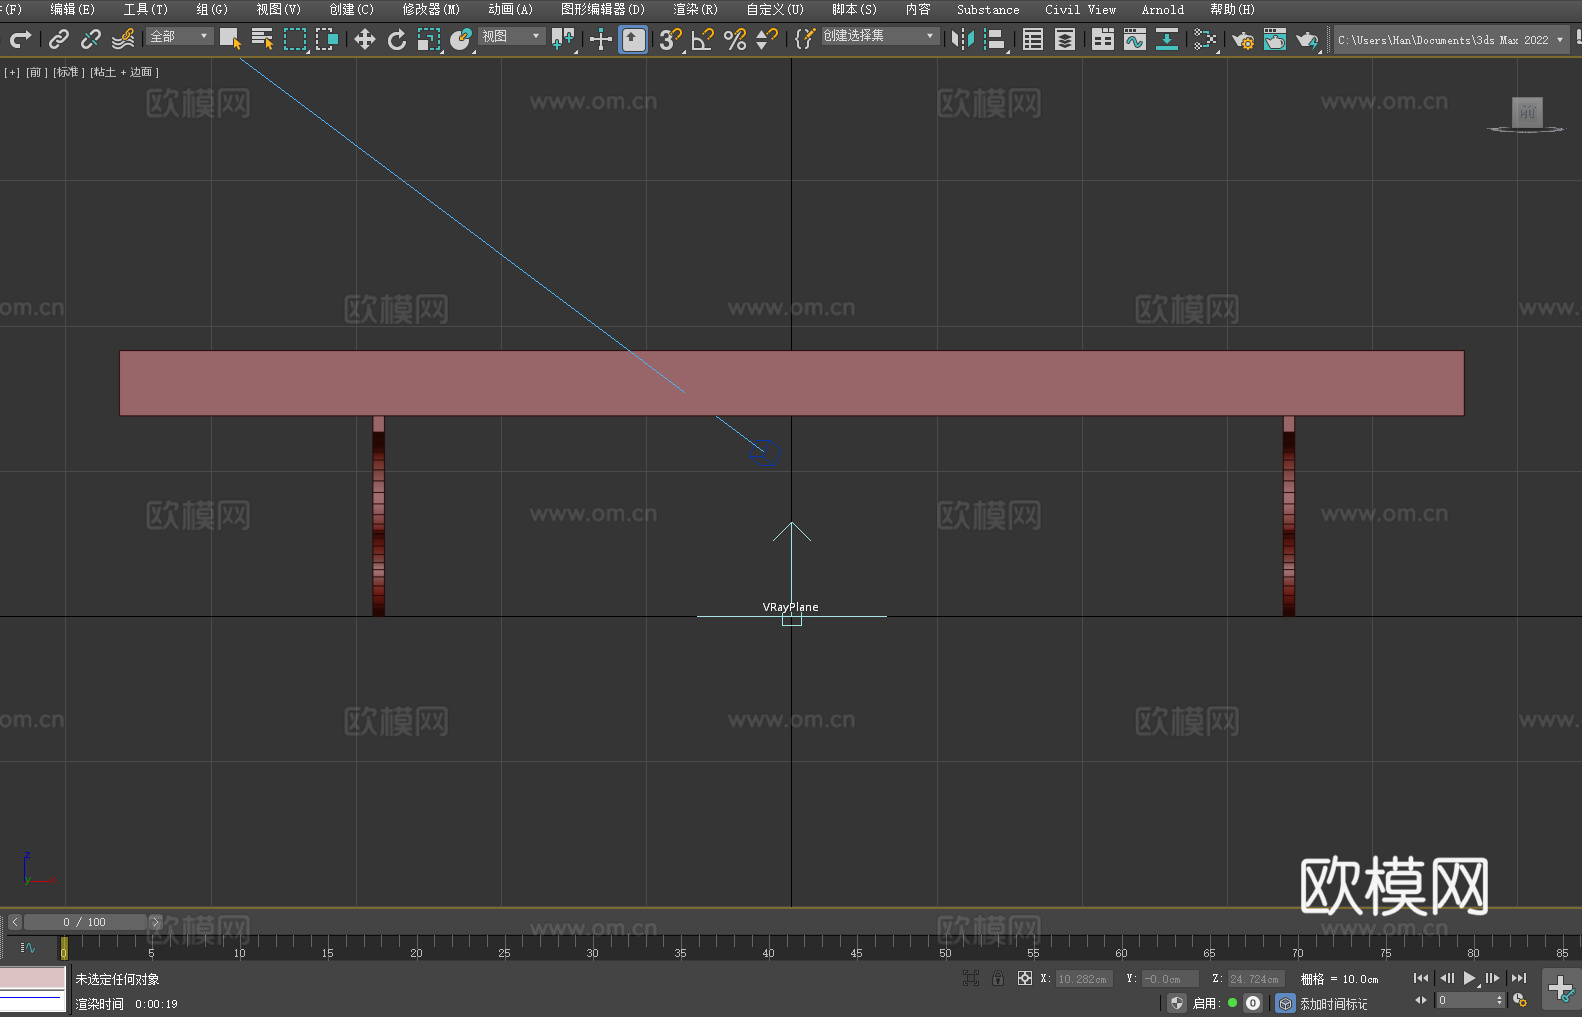This screenshot has height=1017, width=1582.
Task: Open the project path Documents\3ds Max 2022 dropdown
Action: [1451, 40]
